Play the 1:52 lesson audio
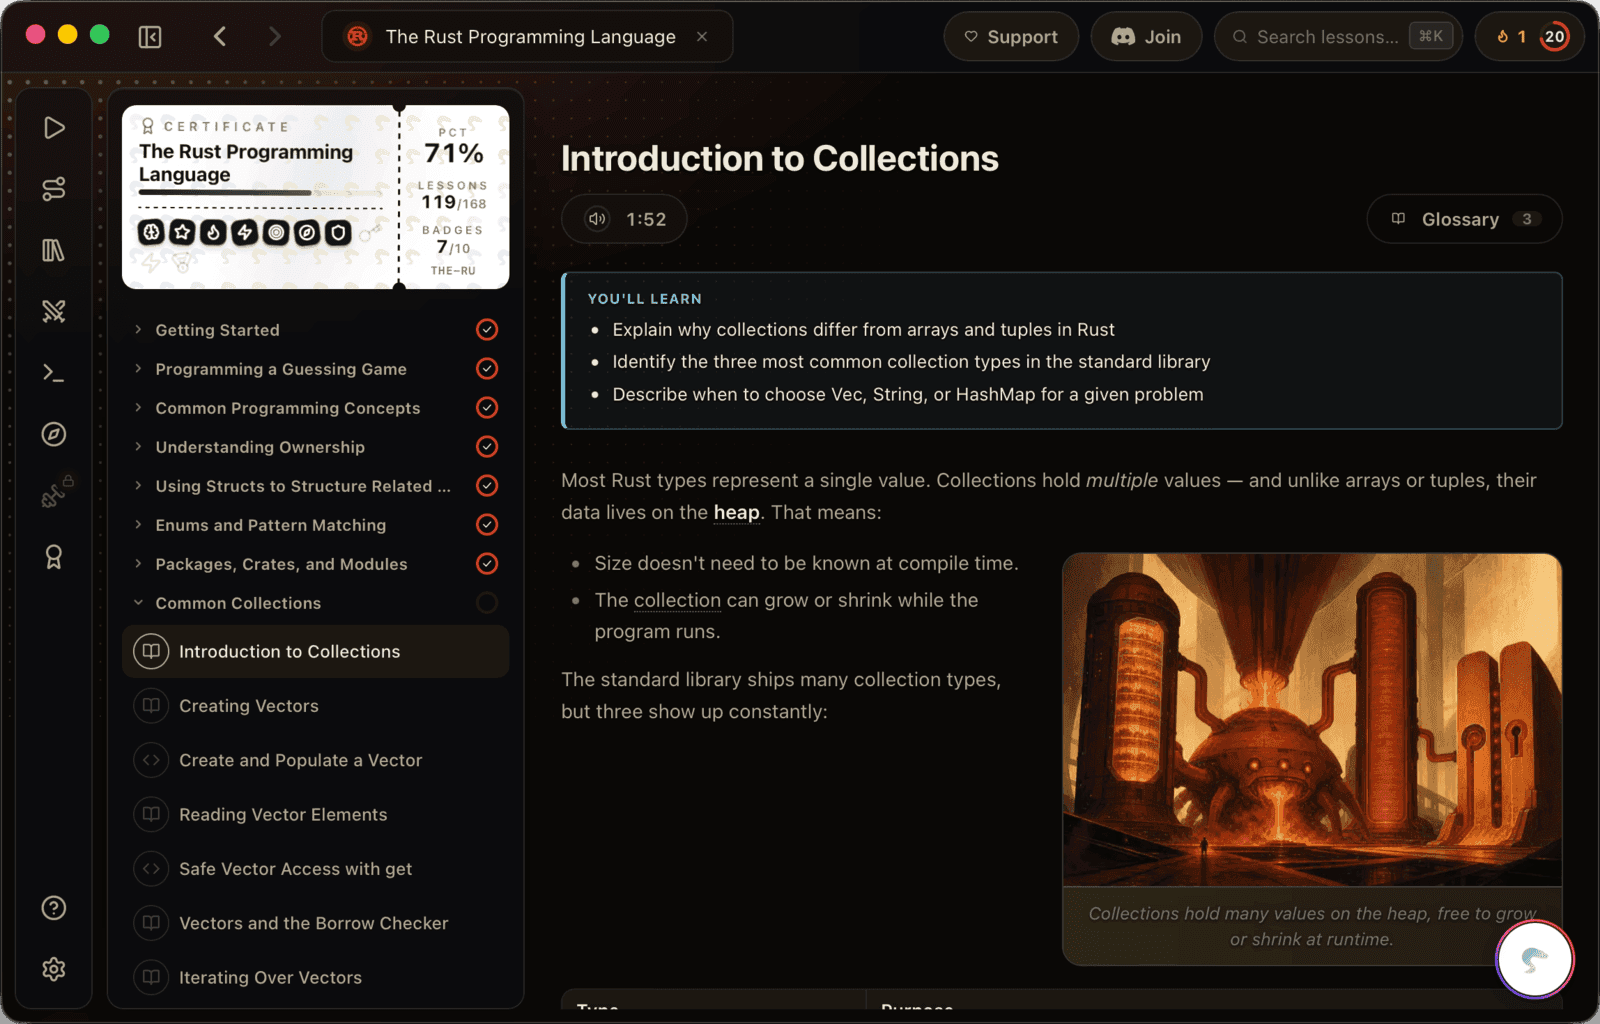This screenshot has width=1600, height=1024. [x=624, y=219]
